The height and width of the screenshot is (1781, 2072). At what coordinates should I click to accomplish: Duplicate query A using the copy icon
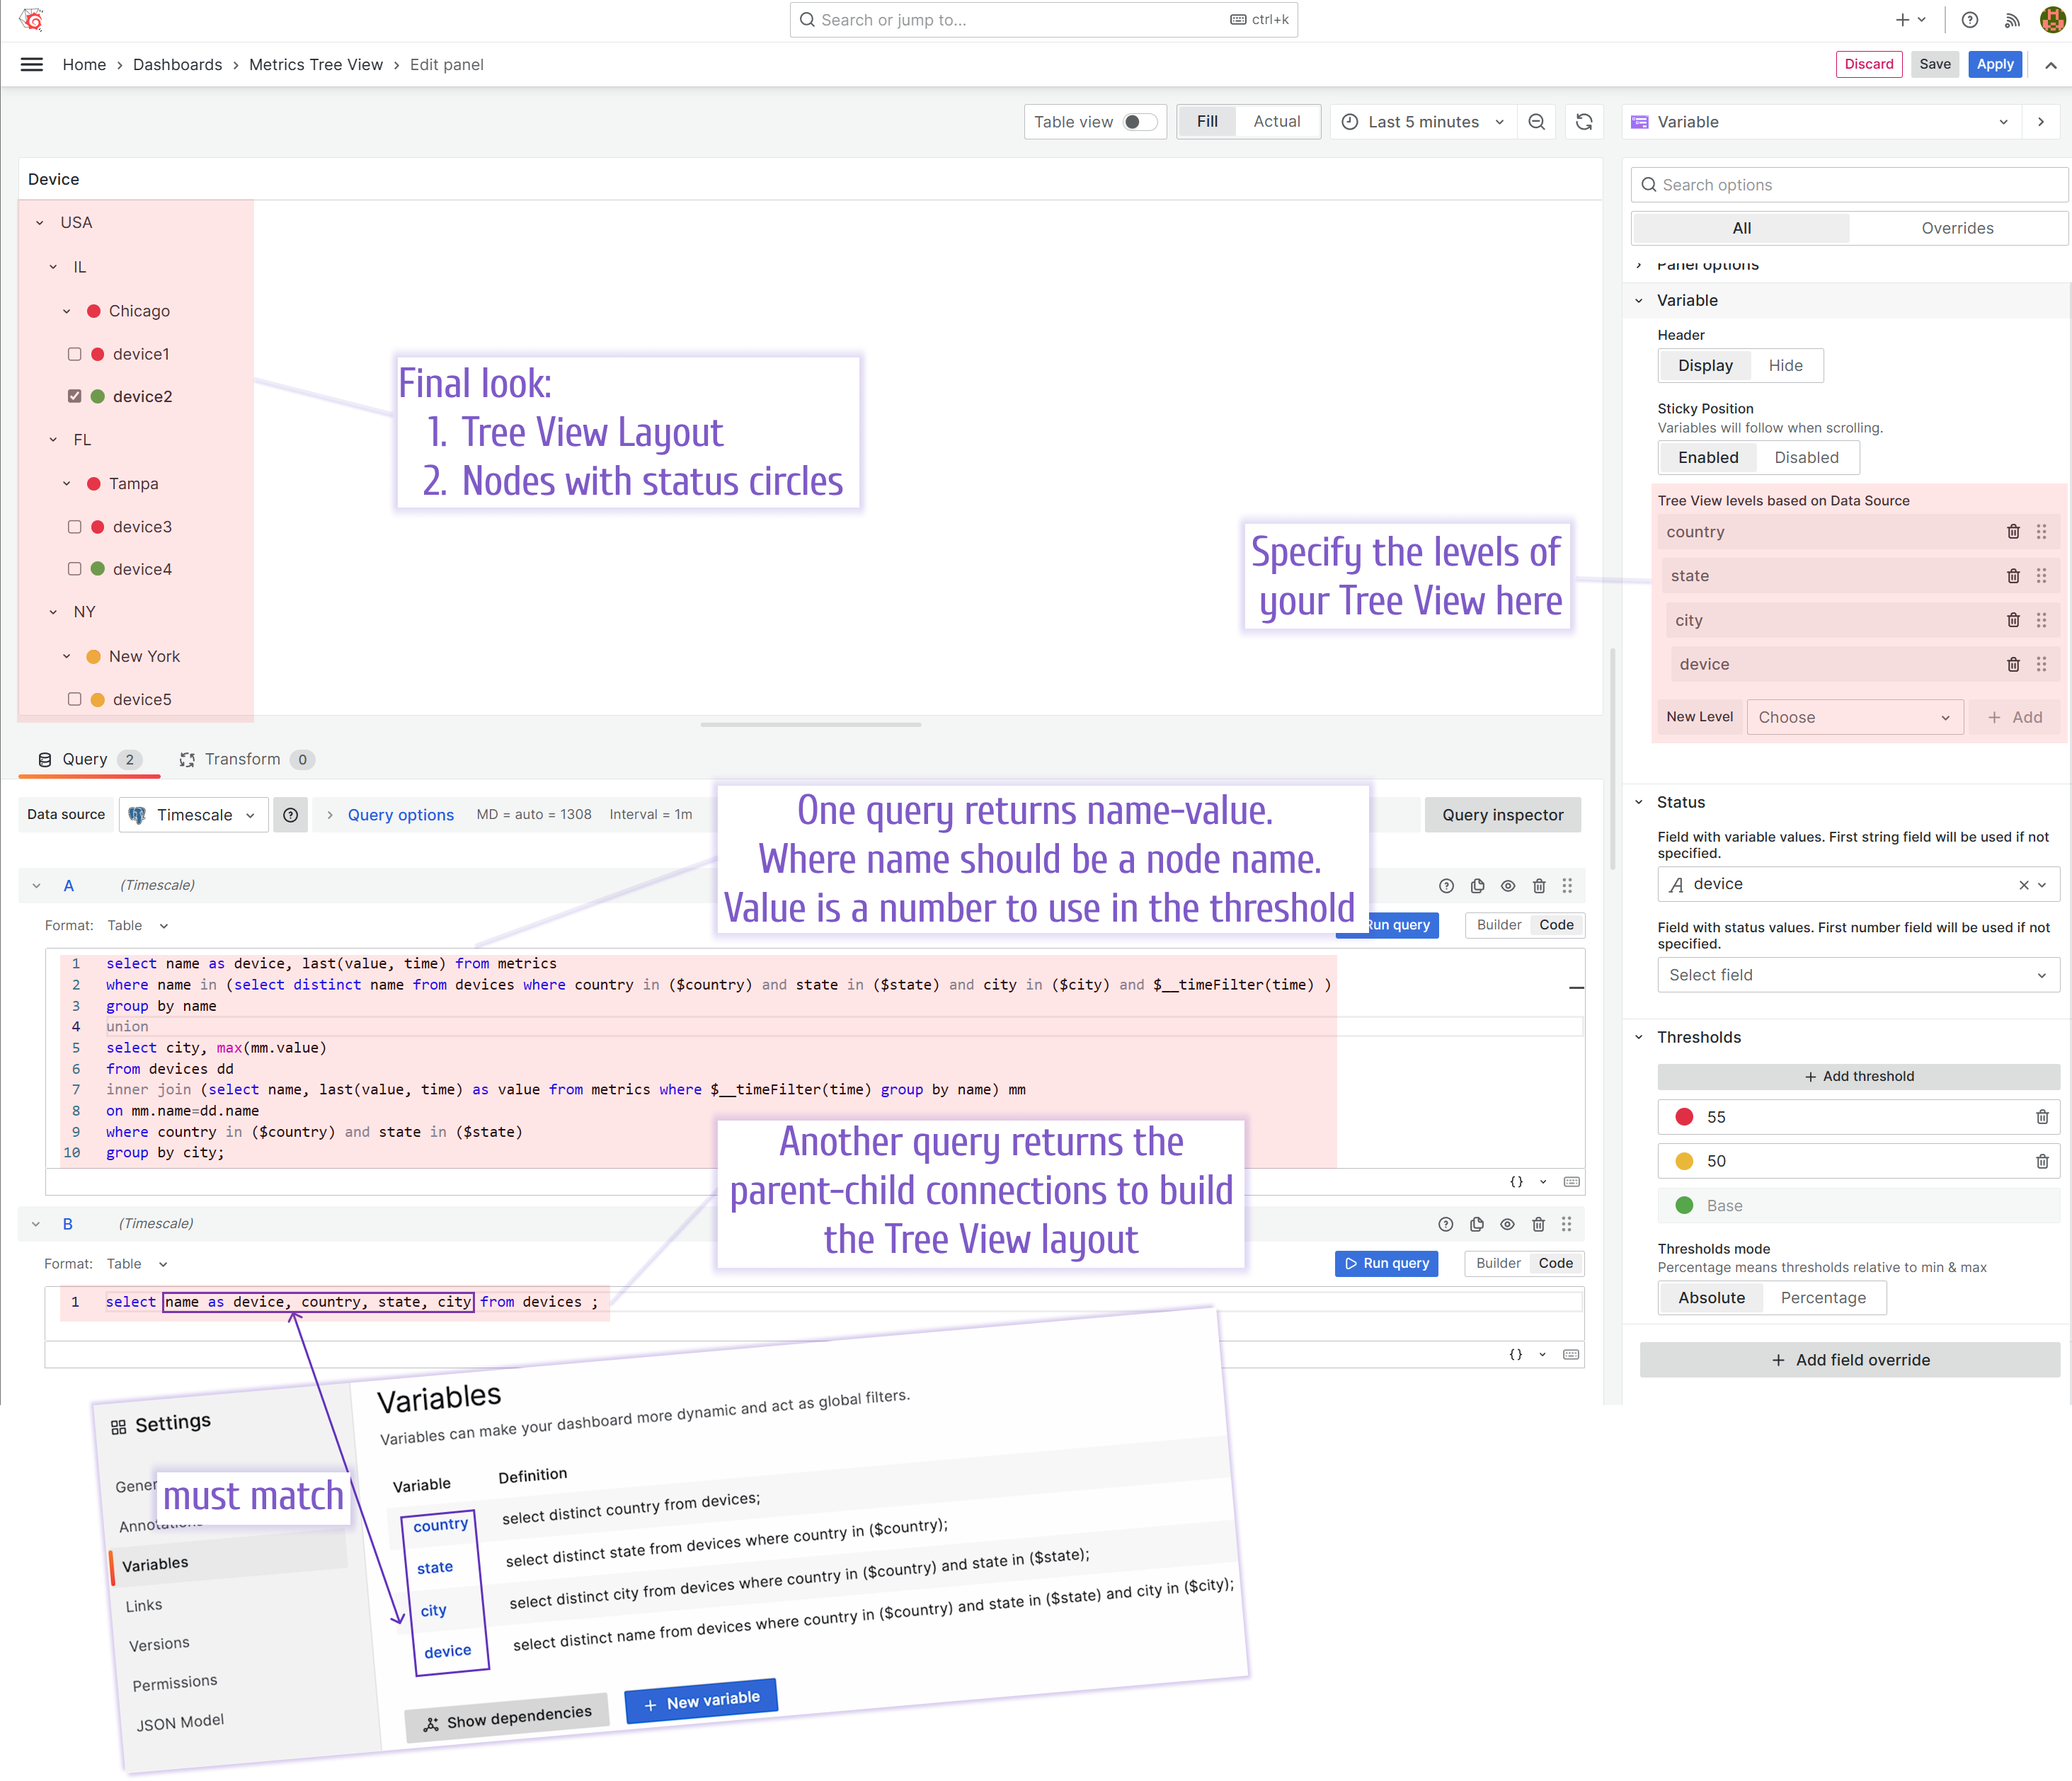pyautogui.click(x=1477, y=885)
